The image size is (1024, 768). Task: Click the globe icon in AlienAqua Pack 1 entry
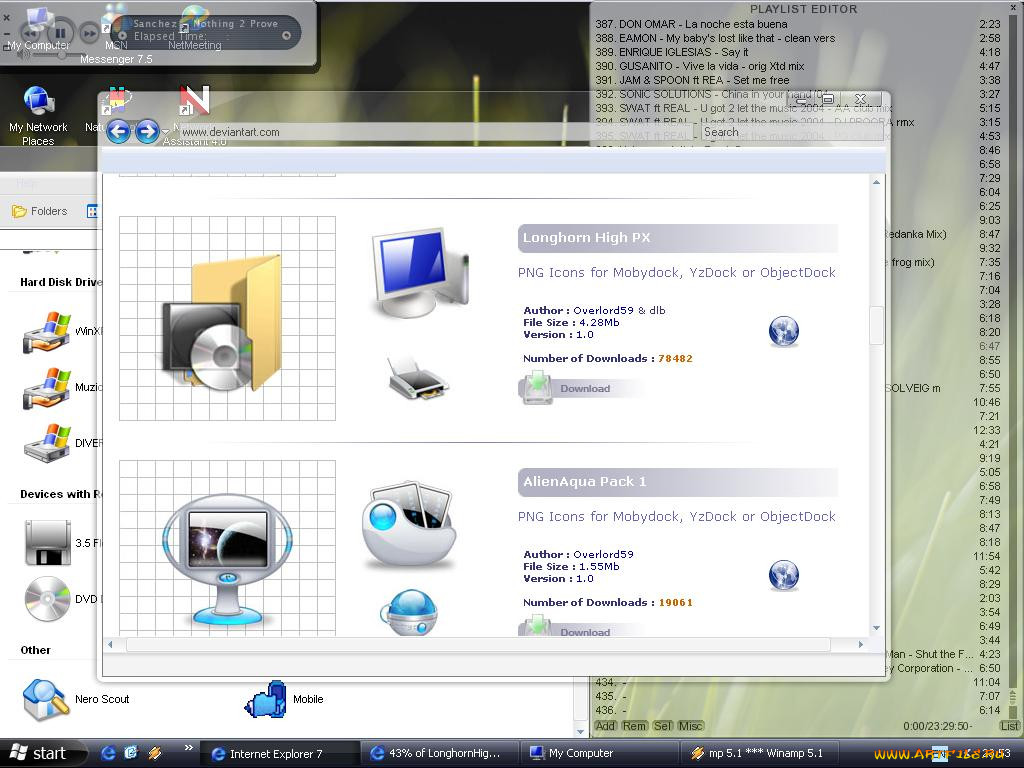click(784, 575)
